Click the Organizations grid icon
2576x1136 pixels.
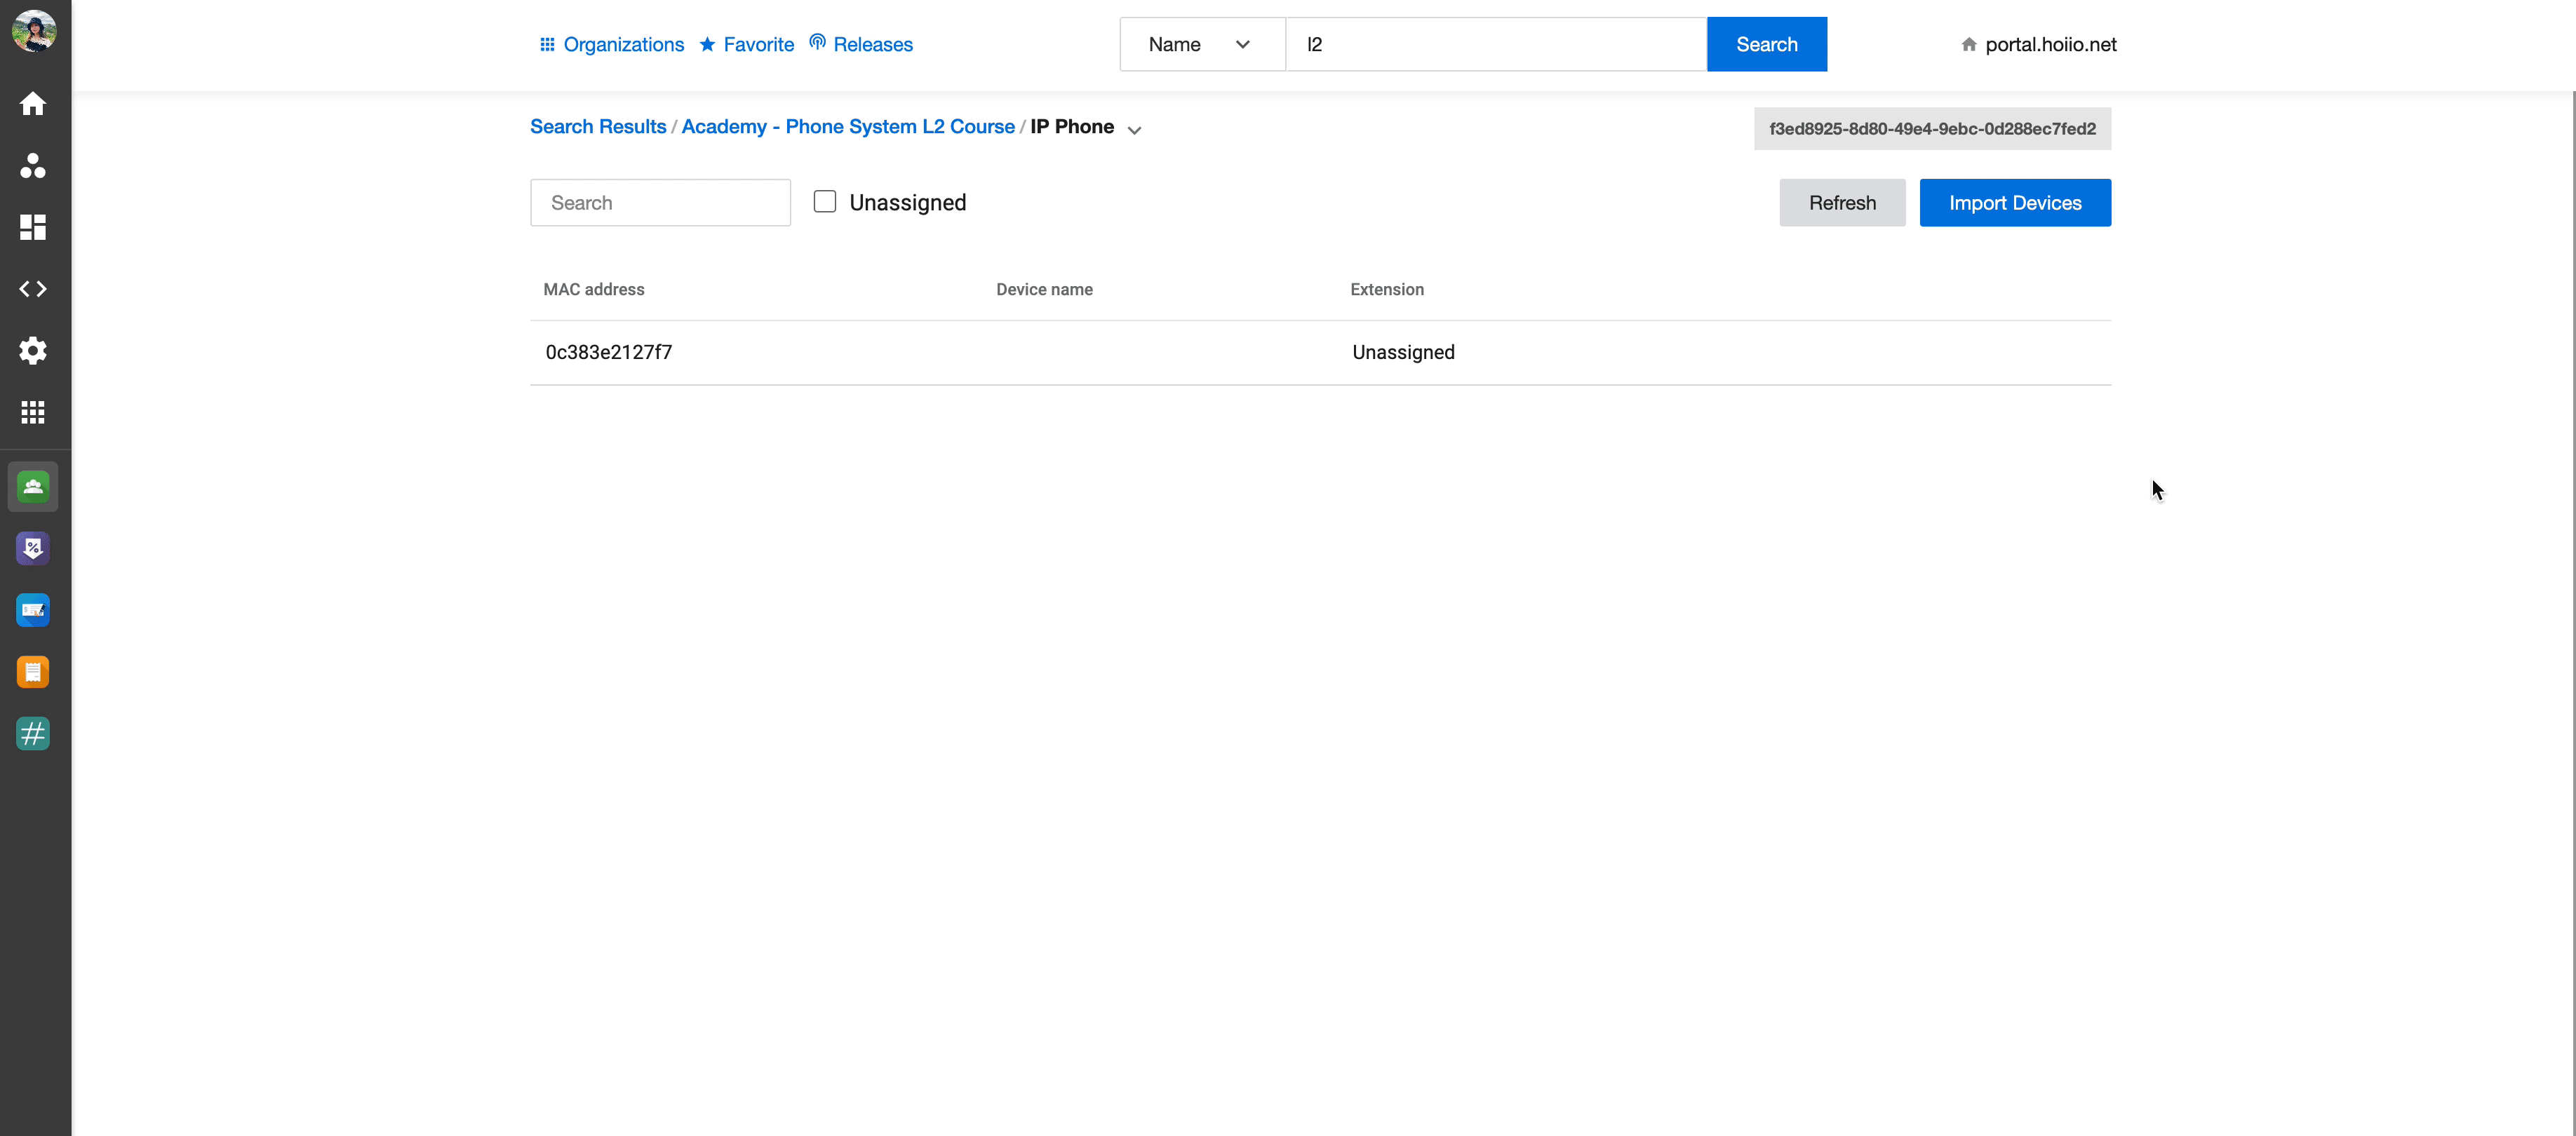click(547, 44)
